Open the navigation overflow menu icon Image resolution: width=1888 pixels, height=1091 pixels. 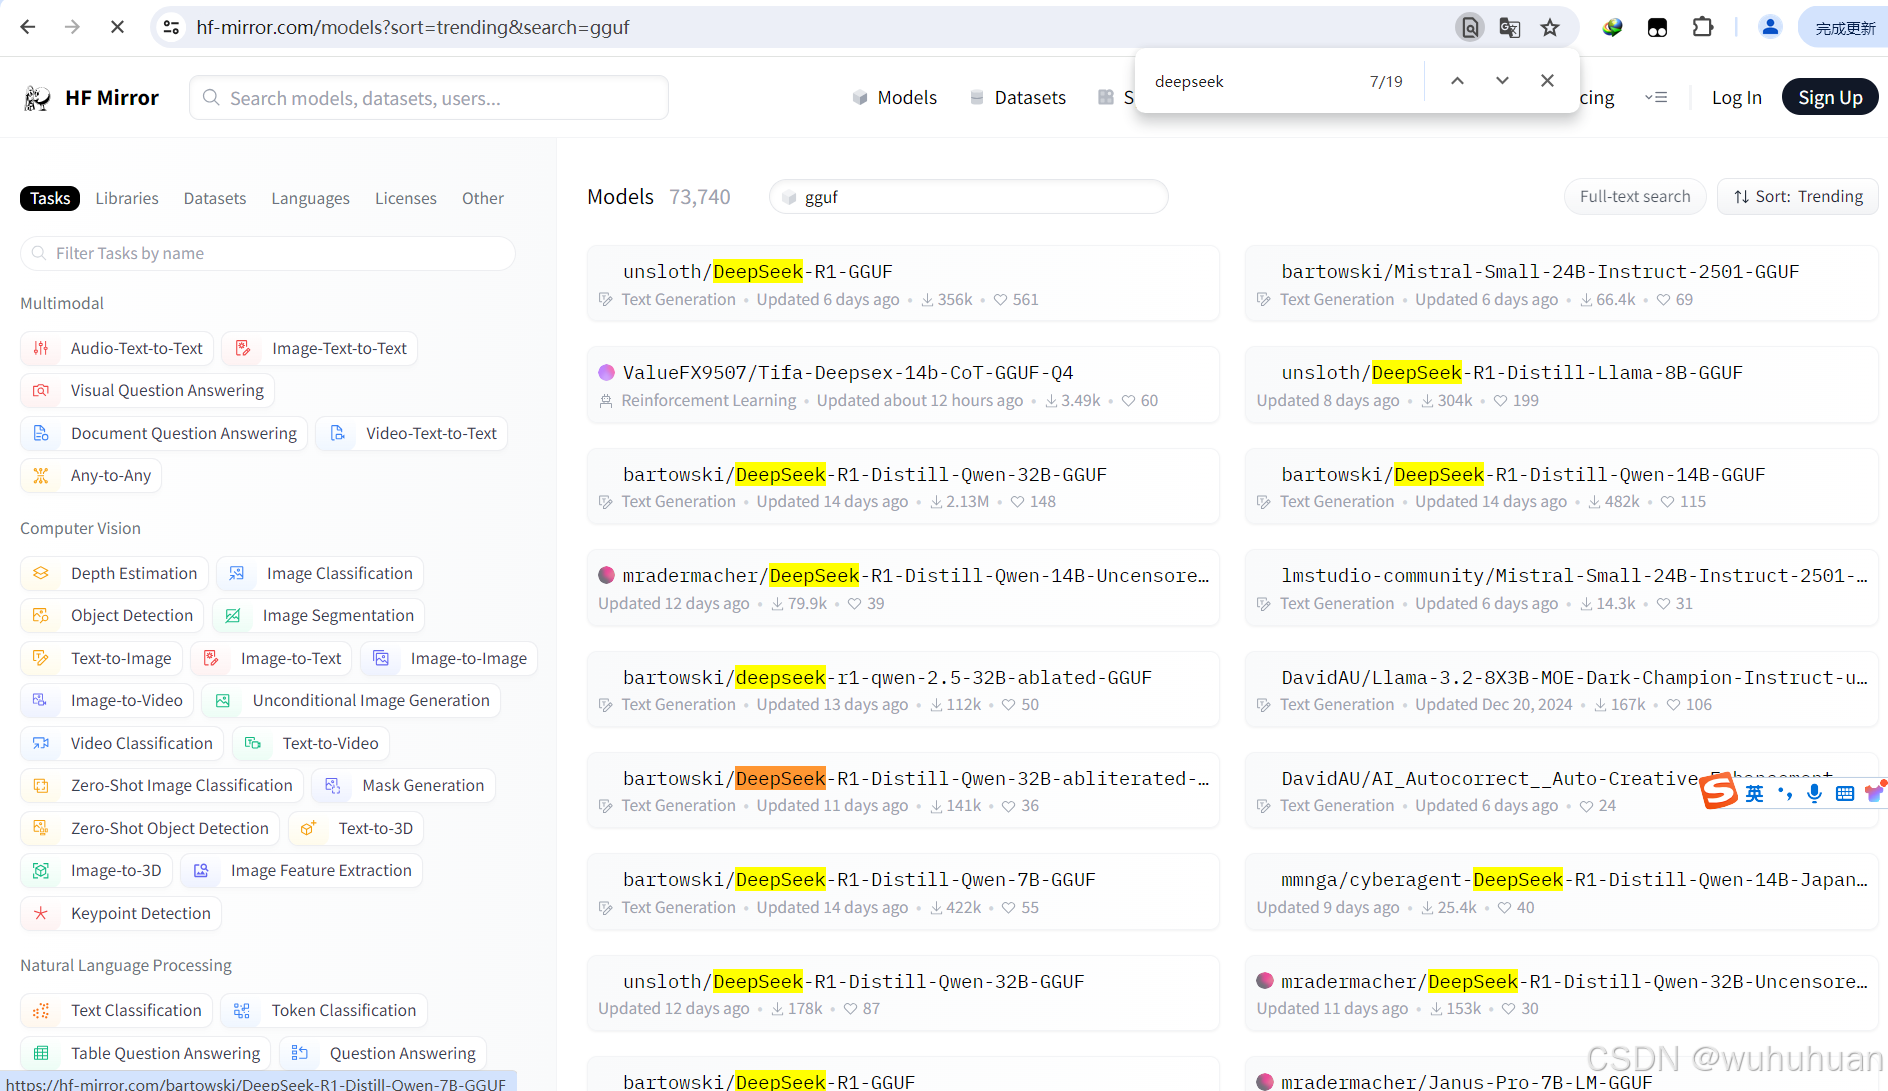[1656, 97]
